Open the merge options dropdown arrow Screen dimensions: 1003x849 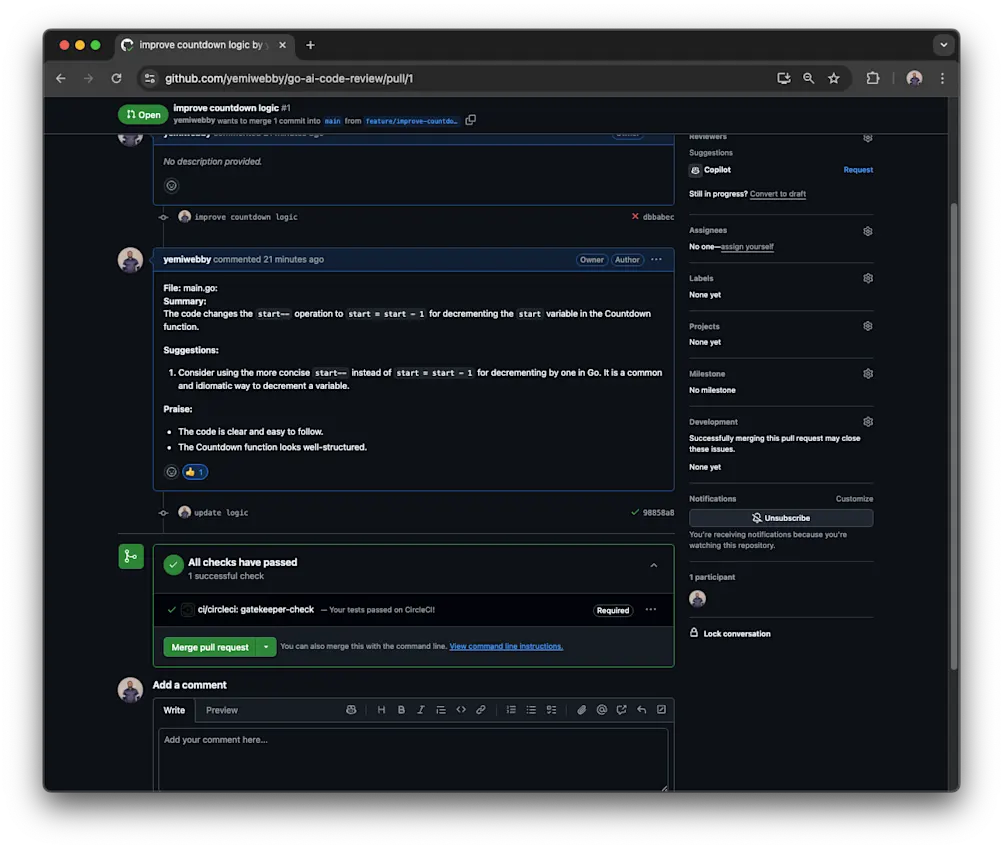(x=266, y=646)
